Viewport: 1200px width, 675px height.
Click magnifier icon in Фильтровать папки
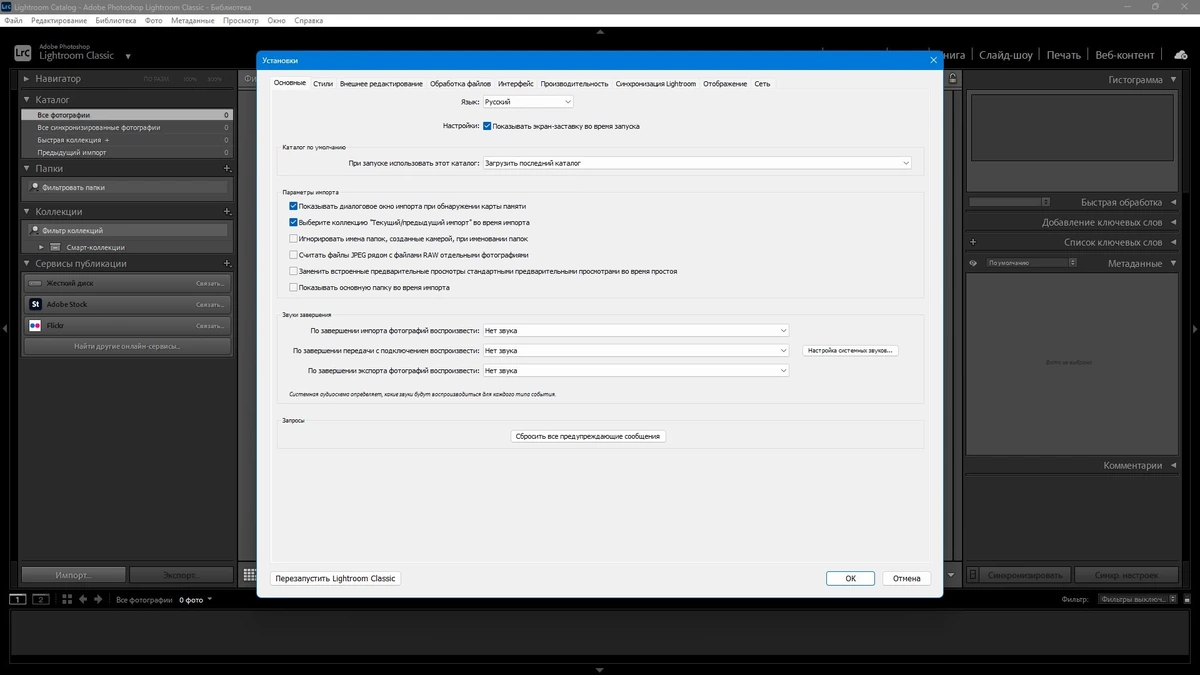click(x=35, y=187)
